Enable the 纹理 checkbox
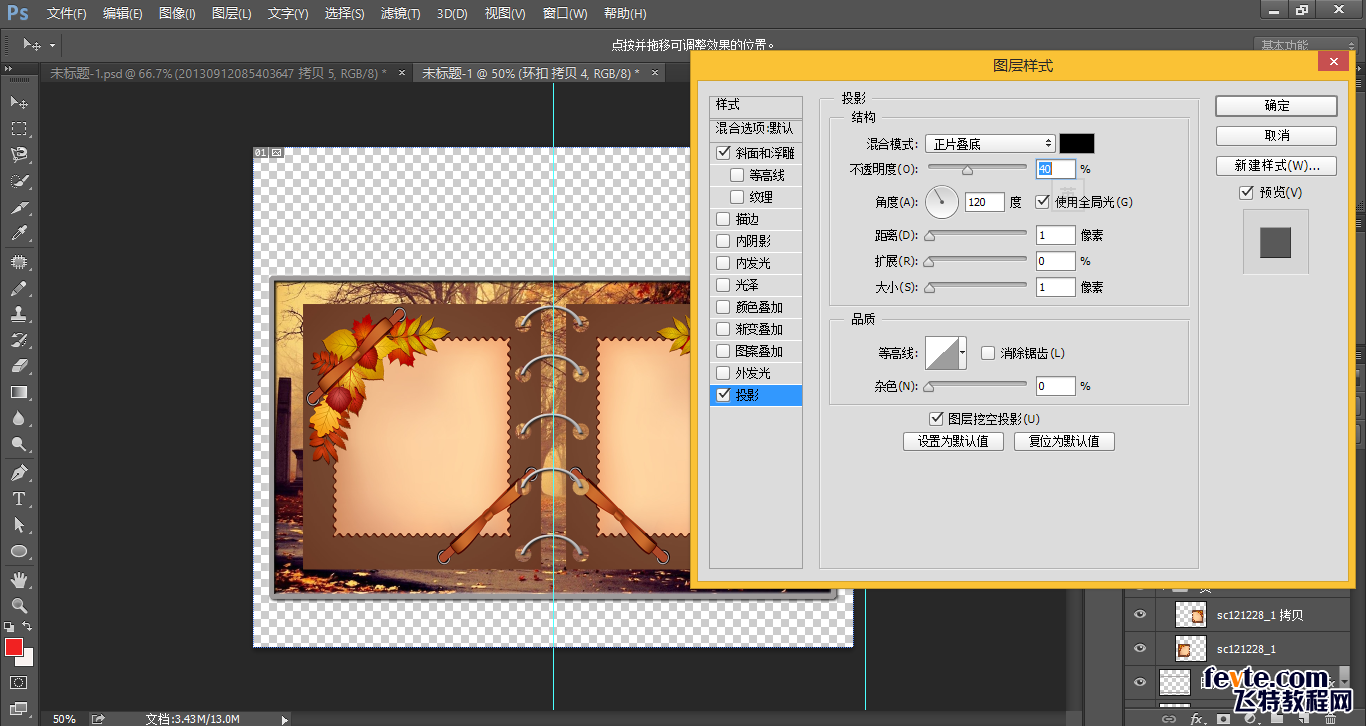 (737, 197)
